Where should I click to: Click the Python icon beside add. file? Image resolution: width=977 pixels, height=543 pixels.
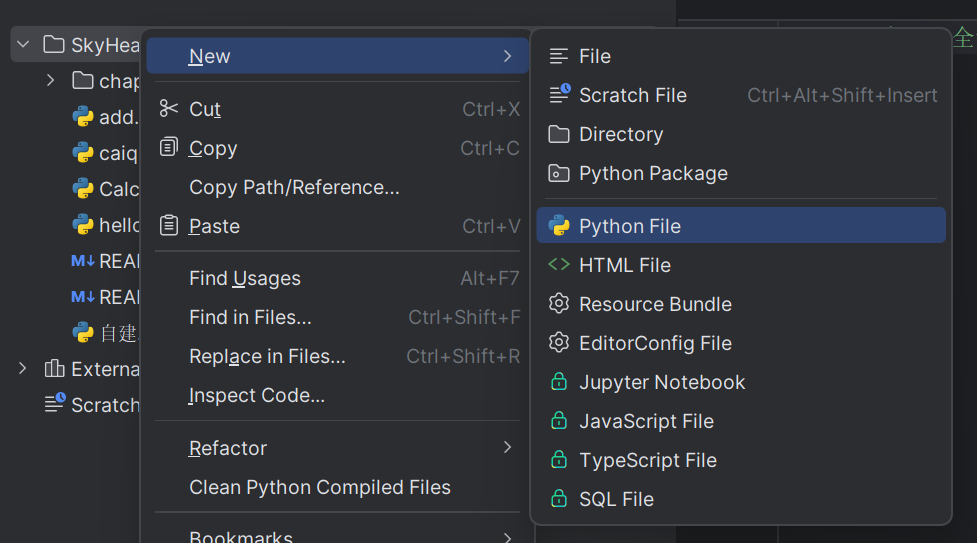click(82, 117)
